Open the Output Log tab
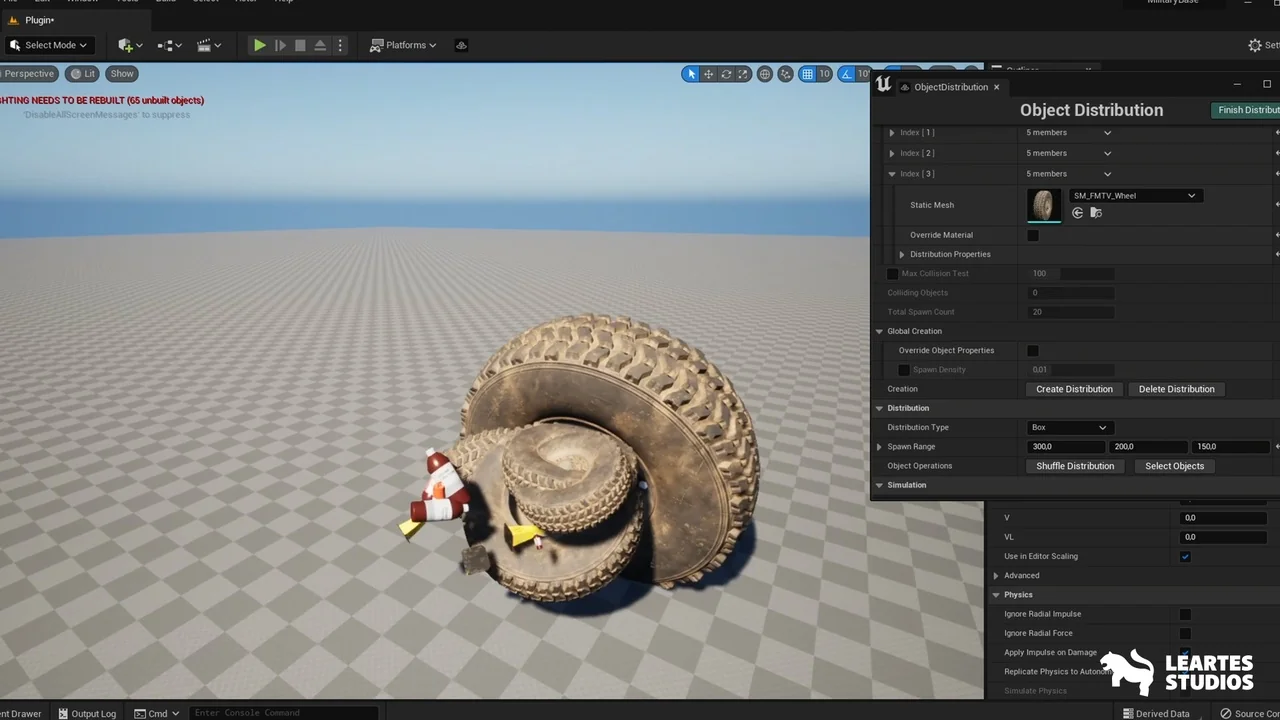This screenshot has width=1280, height=720. pyautogui.click(x=87, y=713)
